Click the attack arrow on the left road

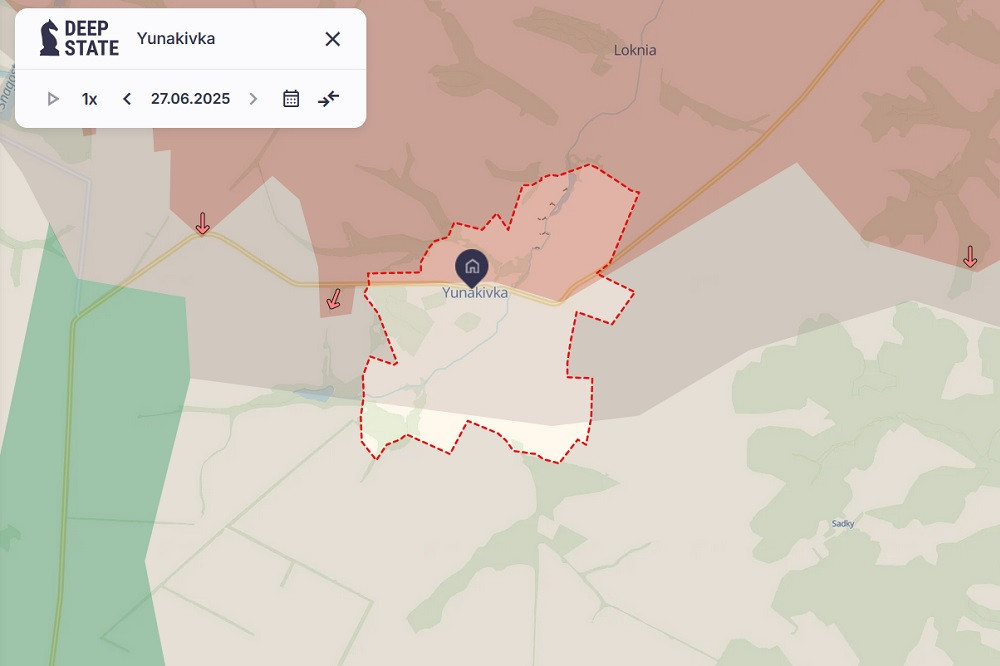click(202, 223)
